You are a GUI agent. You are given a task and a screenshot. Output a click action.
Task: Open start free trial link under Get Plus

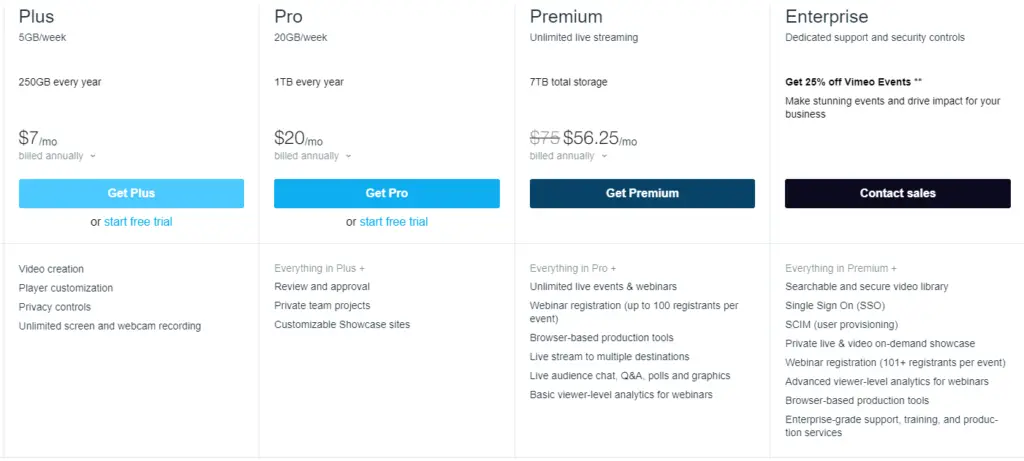[x=138, y=222]
